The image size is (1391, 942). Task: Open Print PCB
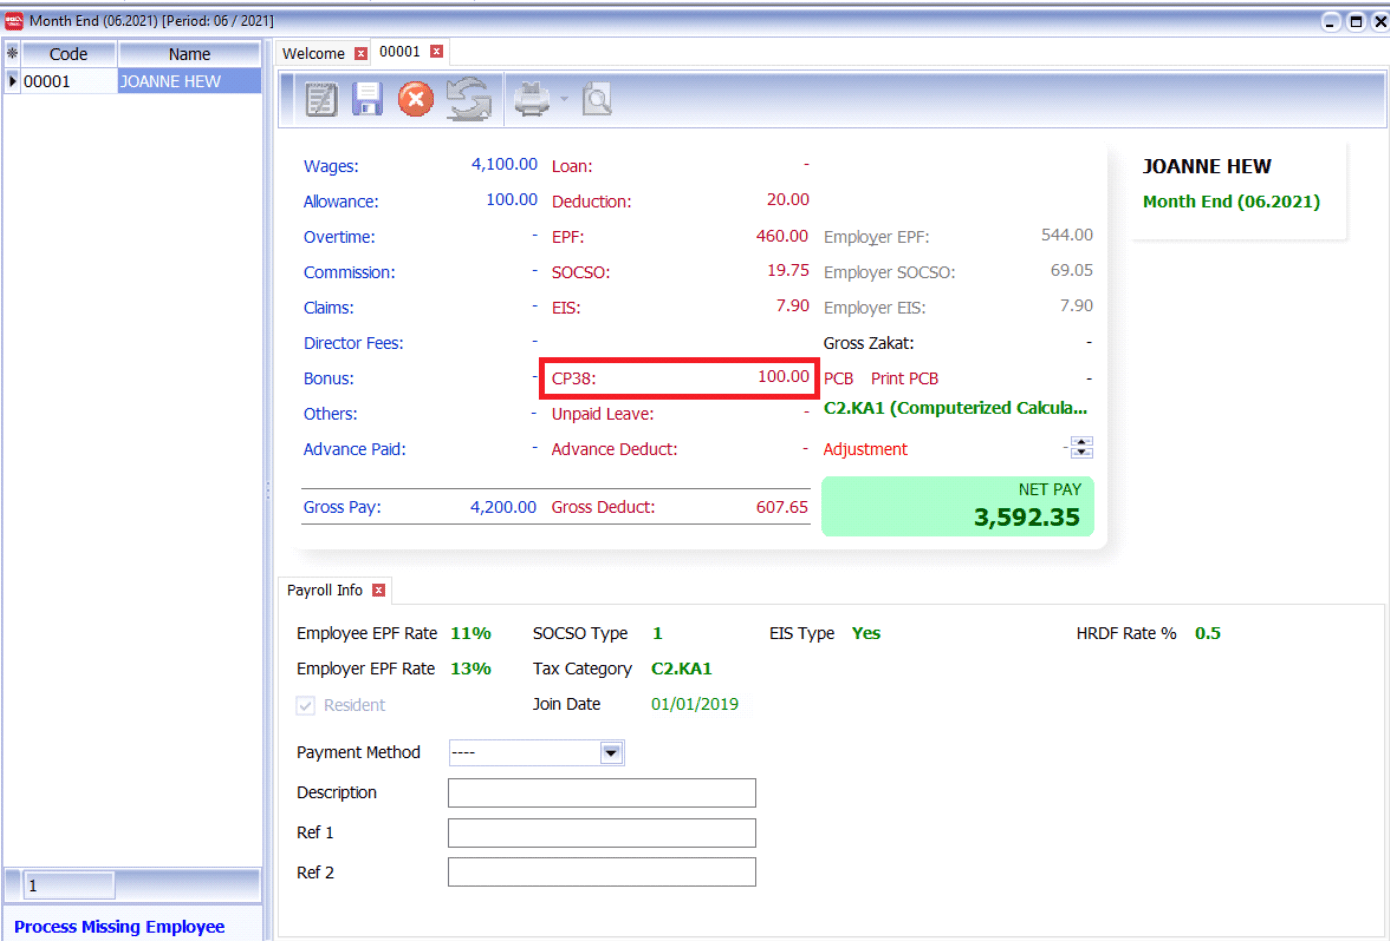point(904,378)
